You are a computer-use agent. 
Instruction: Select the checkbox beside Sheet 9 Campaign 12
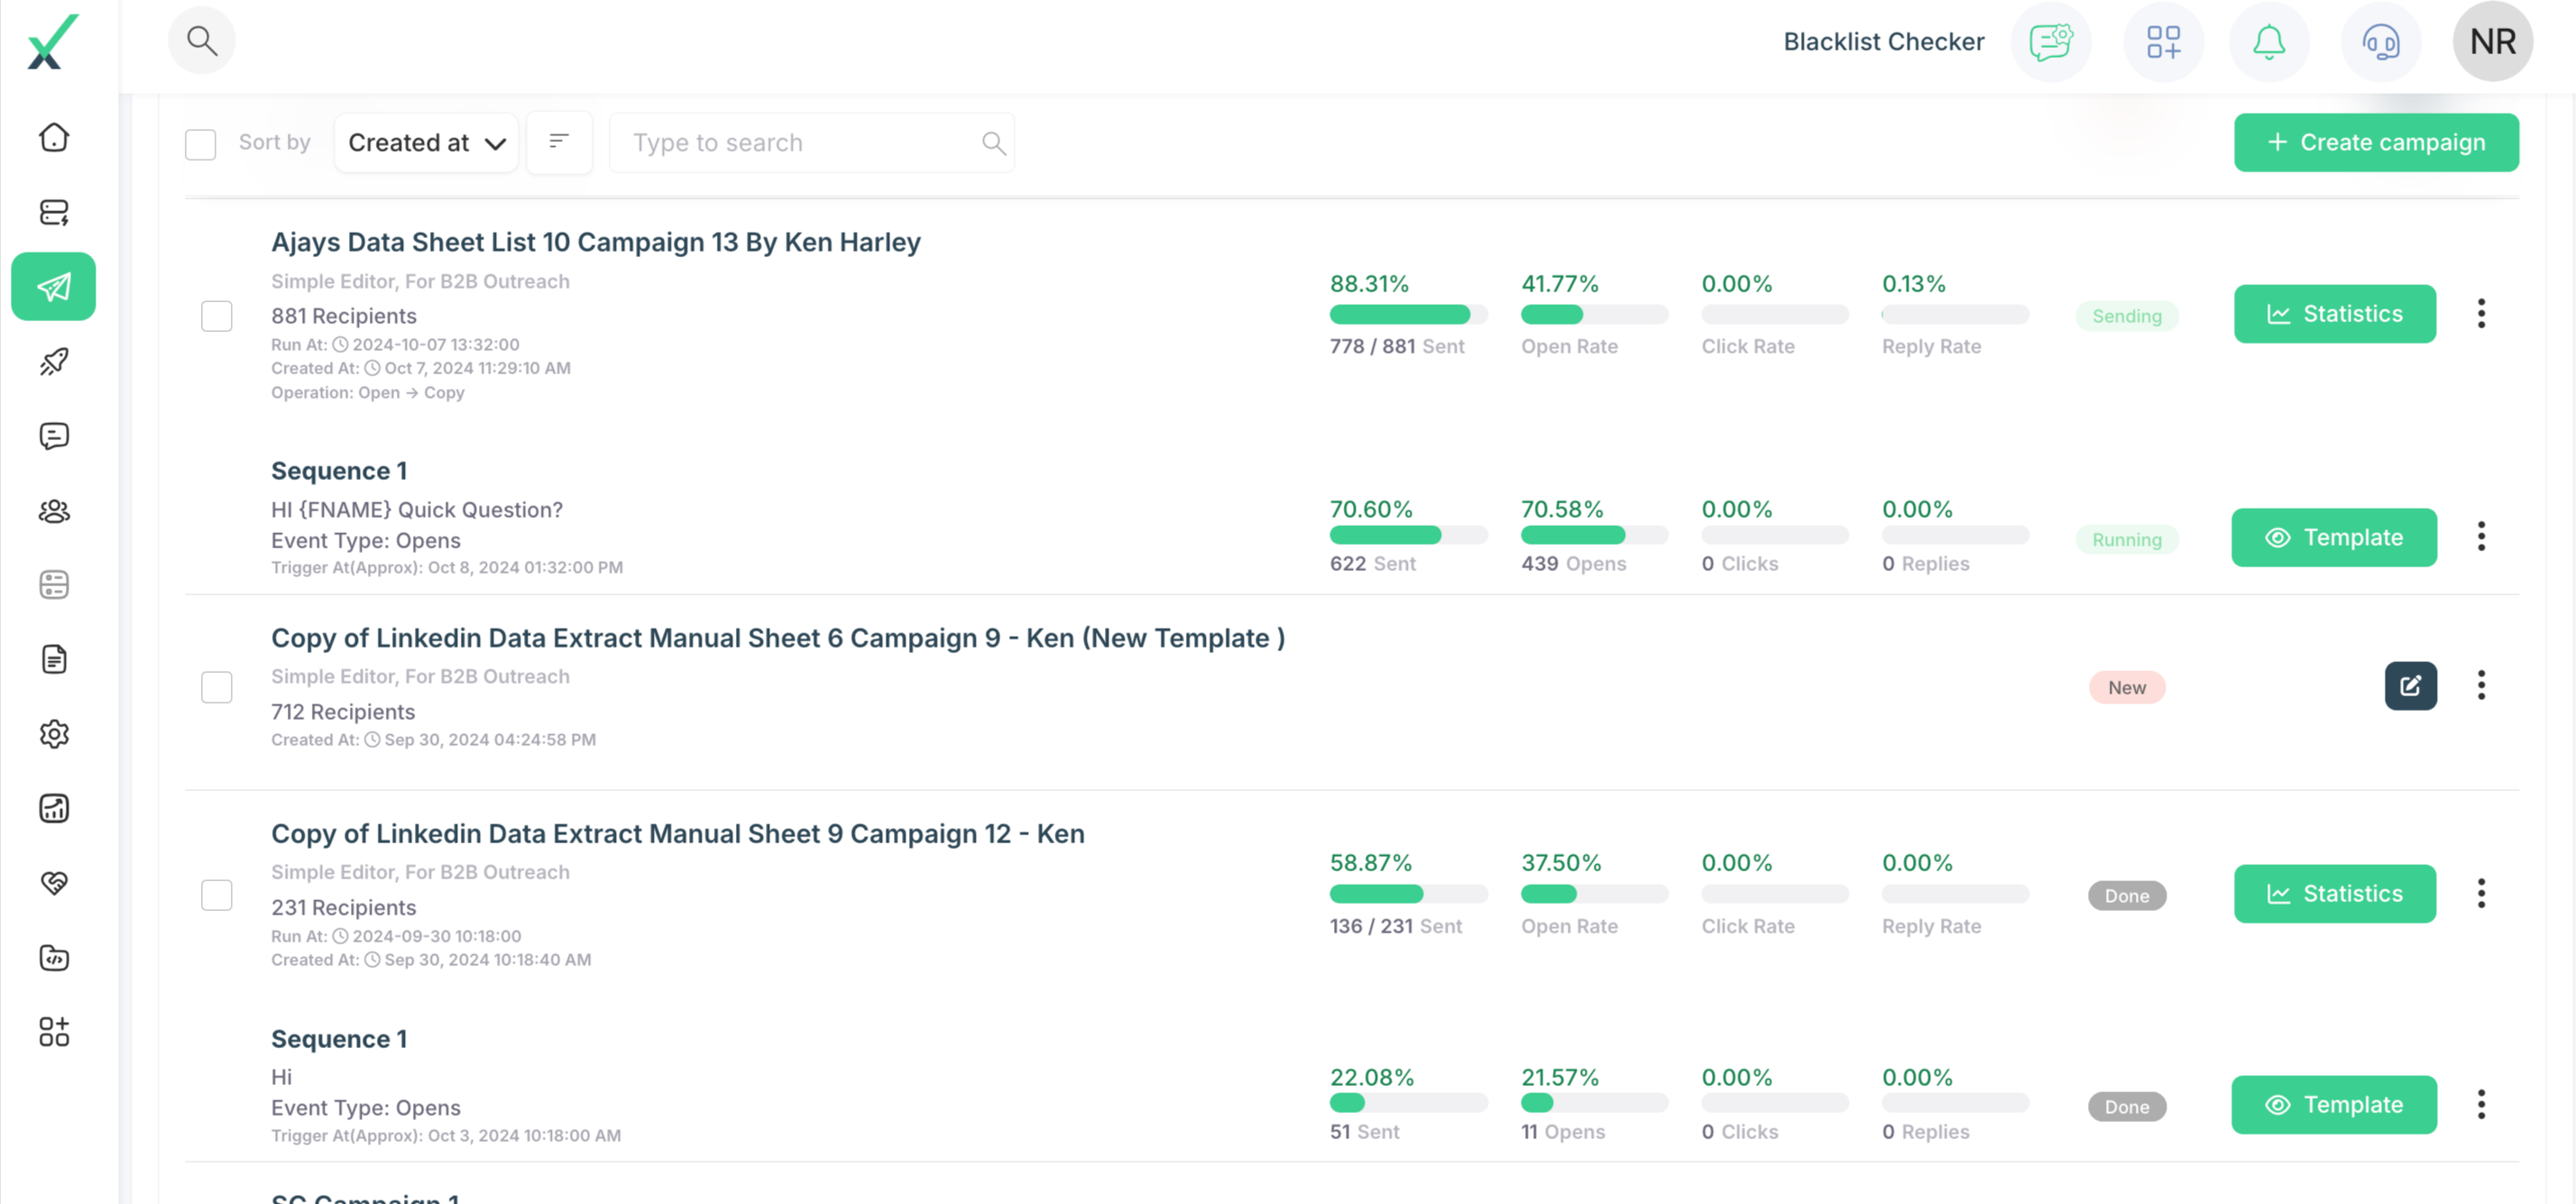click(217, 896)
